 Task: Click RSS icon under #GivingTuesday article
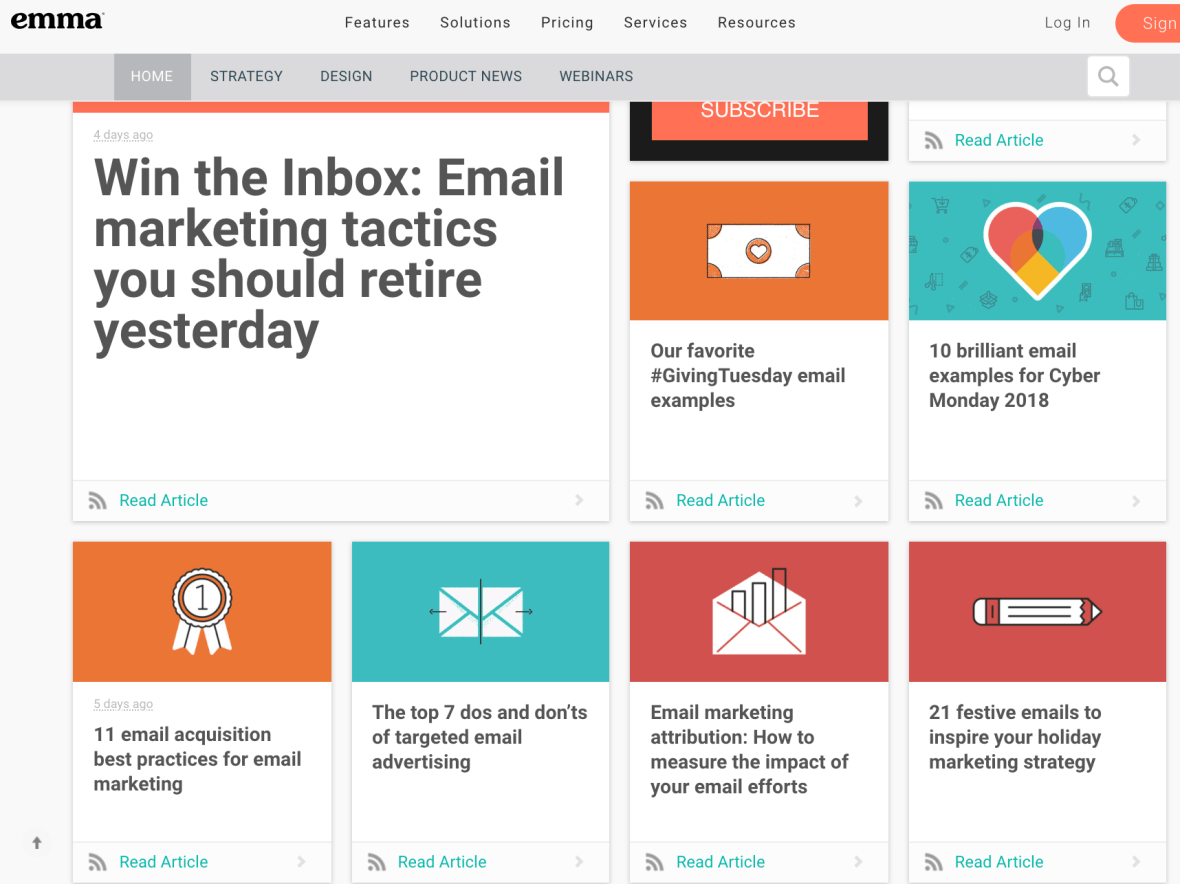(654, 501)
